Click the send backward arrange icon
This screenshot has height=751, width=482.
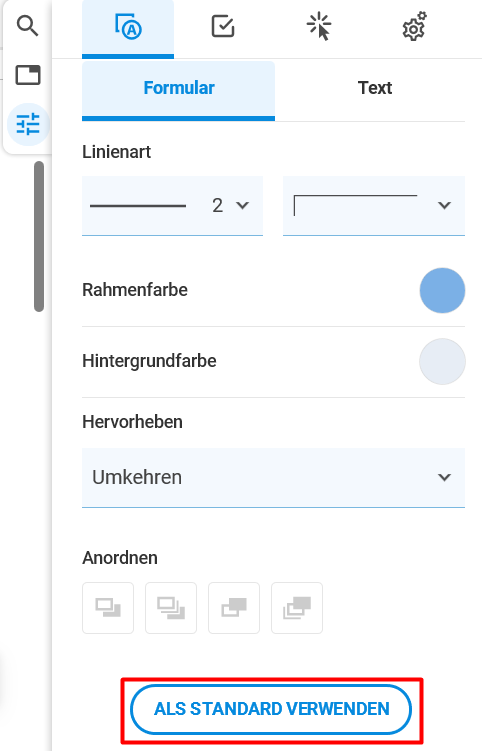tap(234, 608)
